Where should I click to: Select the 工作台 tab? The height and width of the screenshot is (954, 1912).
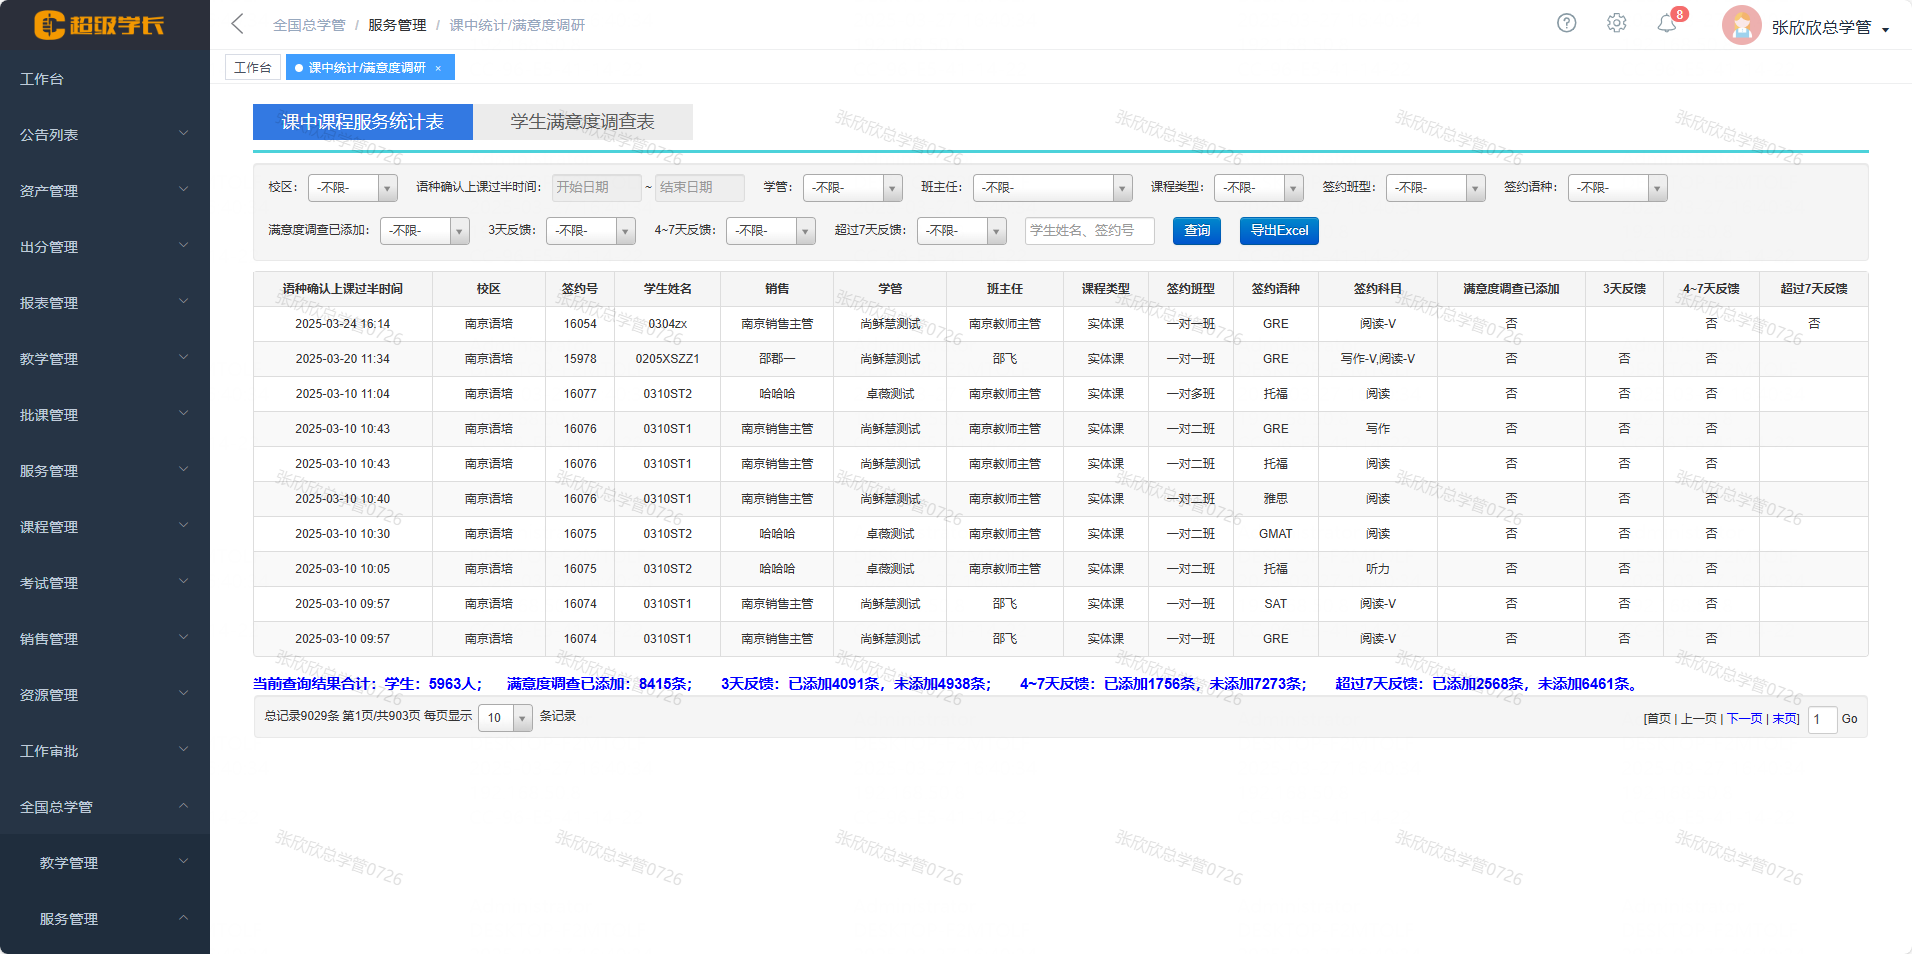(252, 67)
